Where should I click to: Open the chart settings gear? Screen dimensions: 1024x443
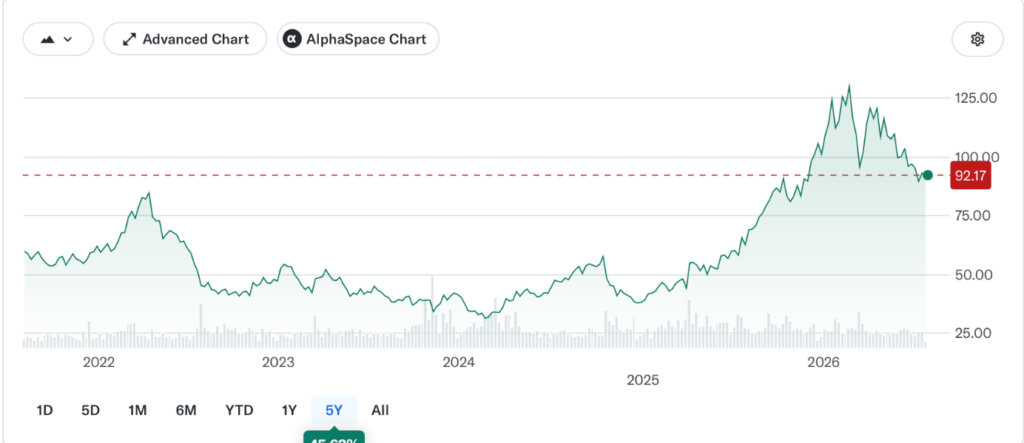click(x=977, y=39)
